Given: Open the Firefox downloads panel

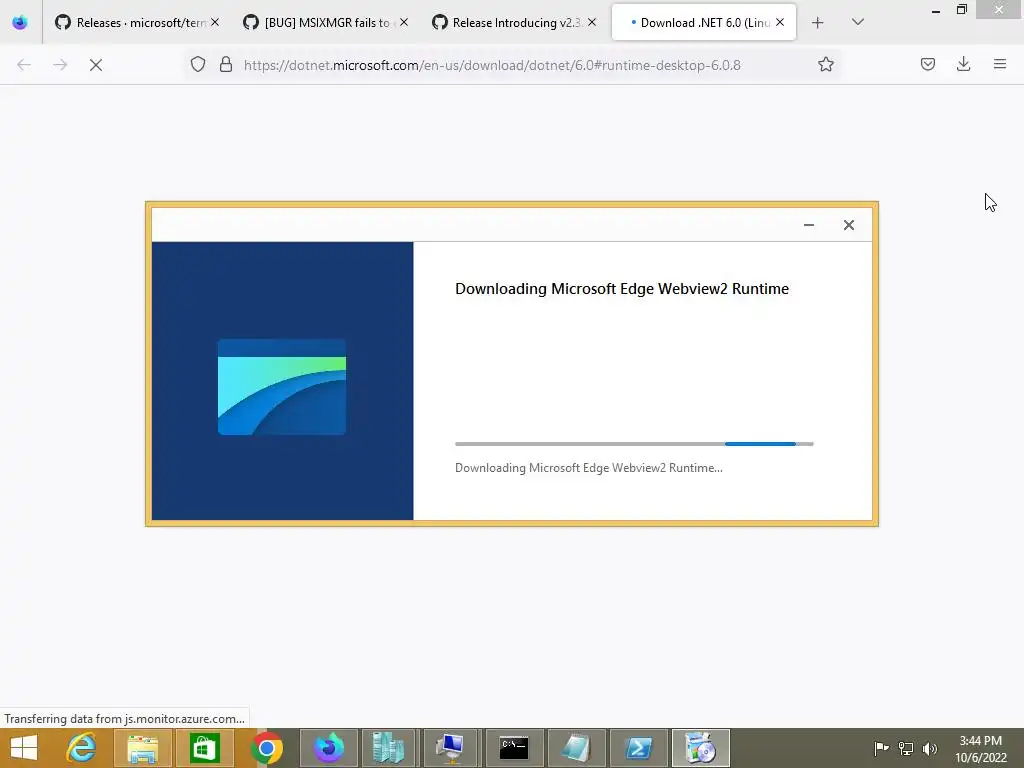Looking at the screenshot, I should tap(963, 64).
